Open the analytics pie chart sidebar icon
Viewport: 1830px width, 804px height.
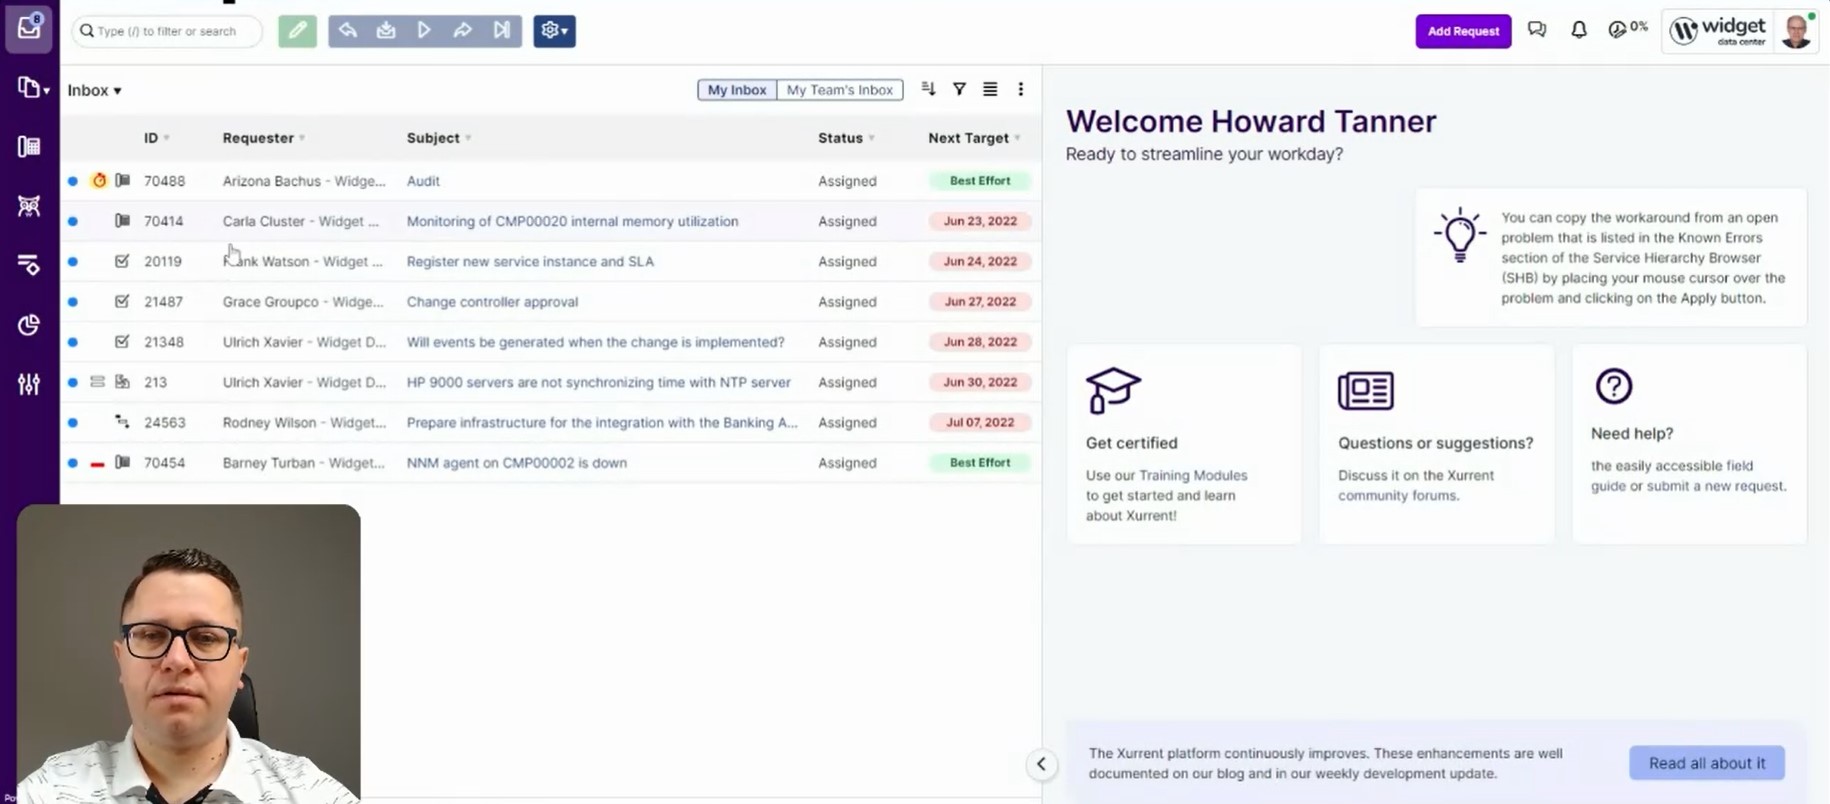pos(29,325)
